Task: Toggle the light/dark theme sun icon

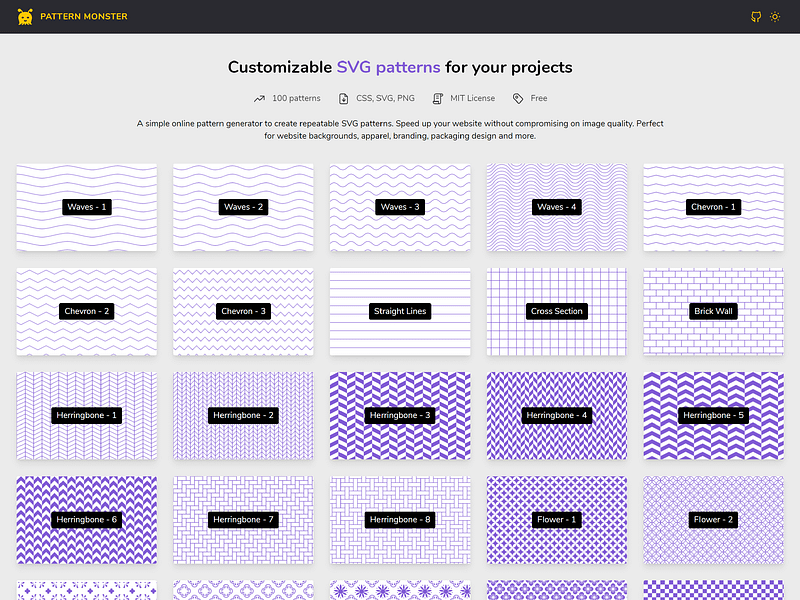Action: click(775, 17)
